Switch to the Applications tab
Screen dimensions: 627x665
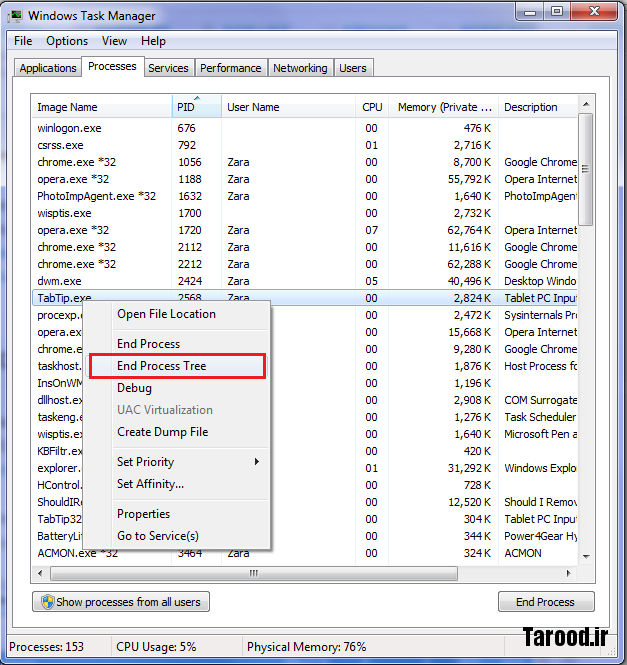coord(48,68)
